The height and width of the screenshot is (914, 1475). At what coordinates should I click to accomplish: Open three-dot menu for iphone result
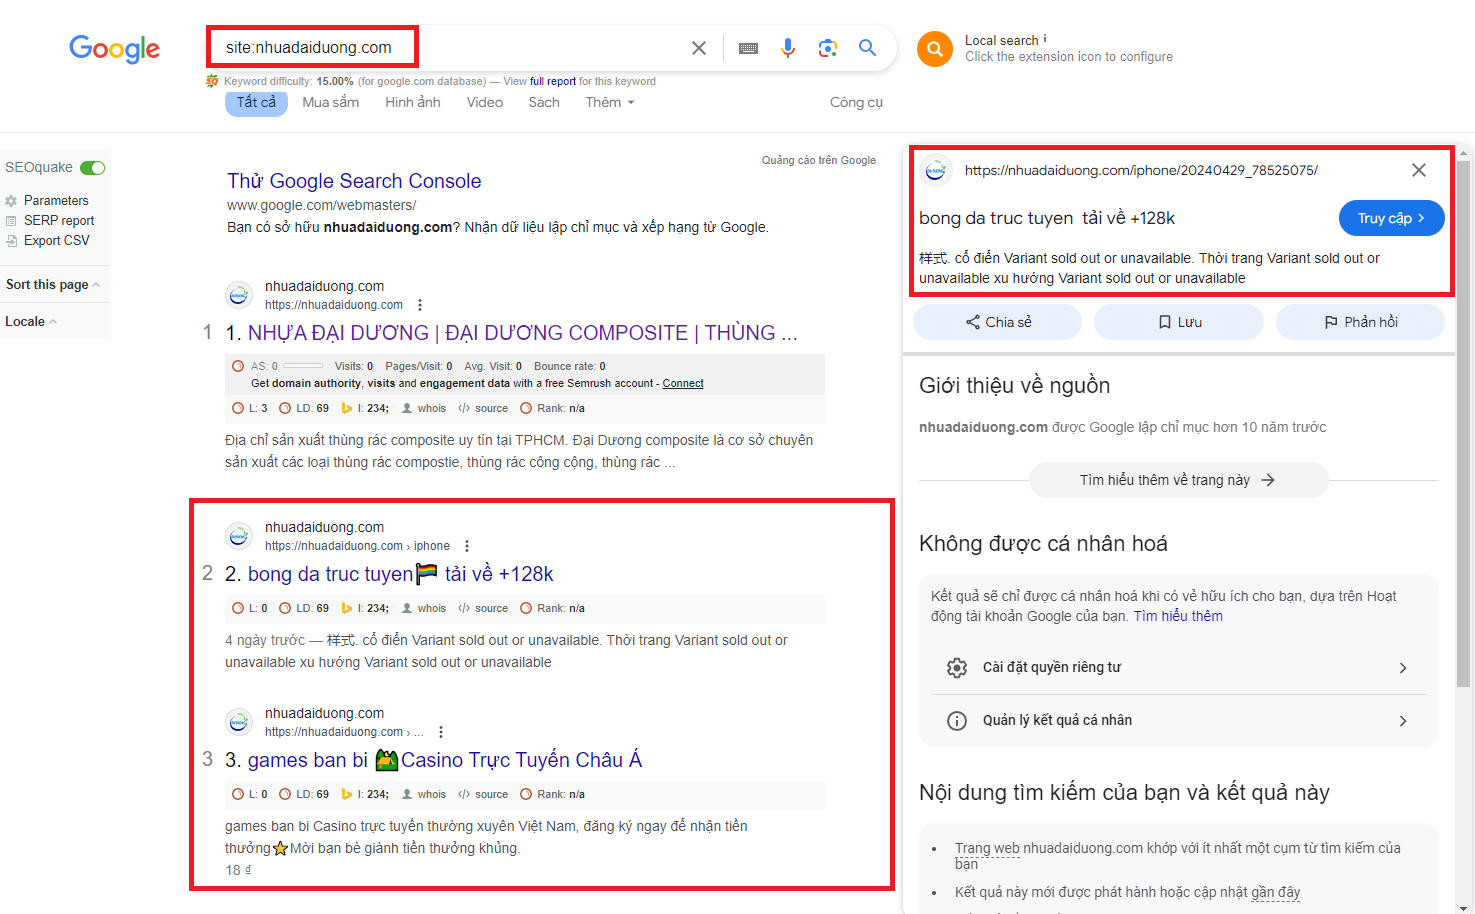pos(467,546)
